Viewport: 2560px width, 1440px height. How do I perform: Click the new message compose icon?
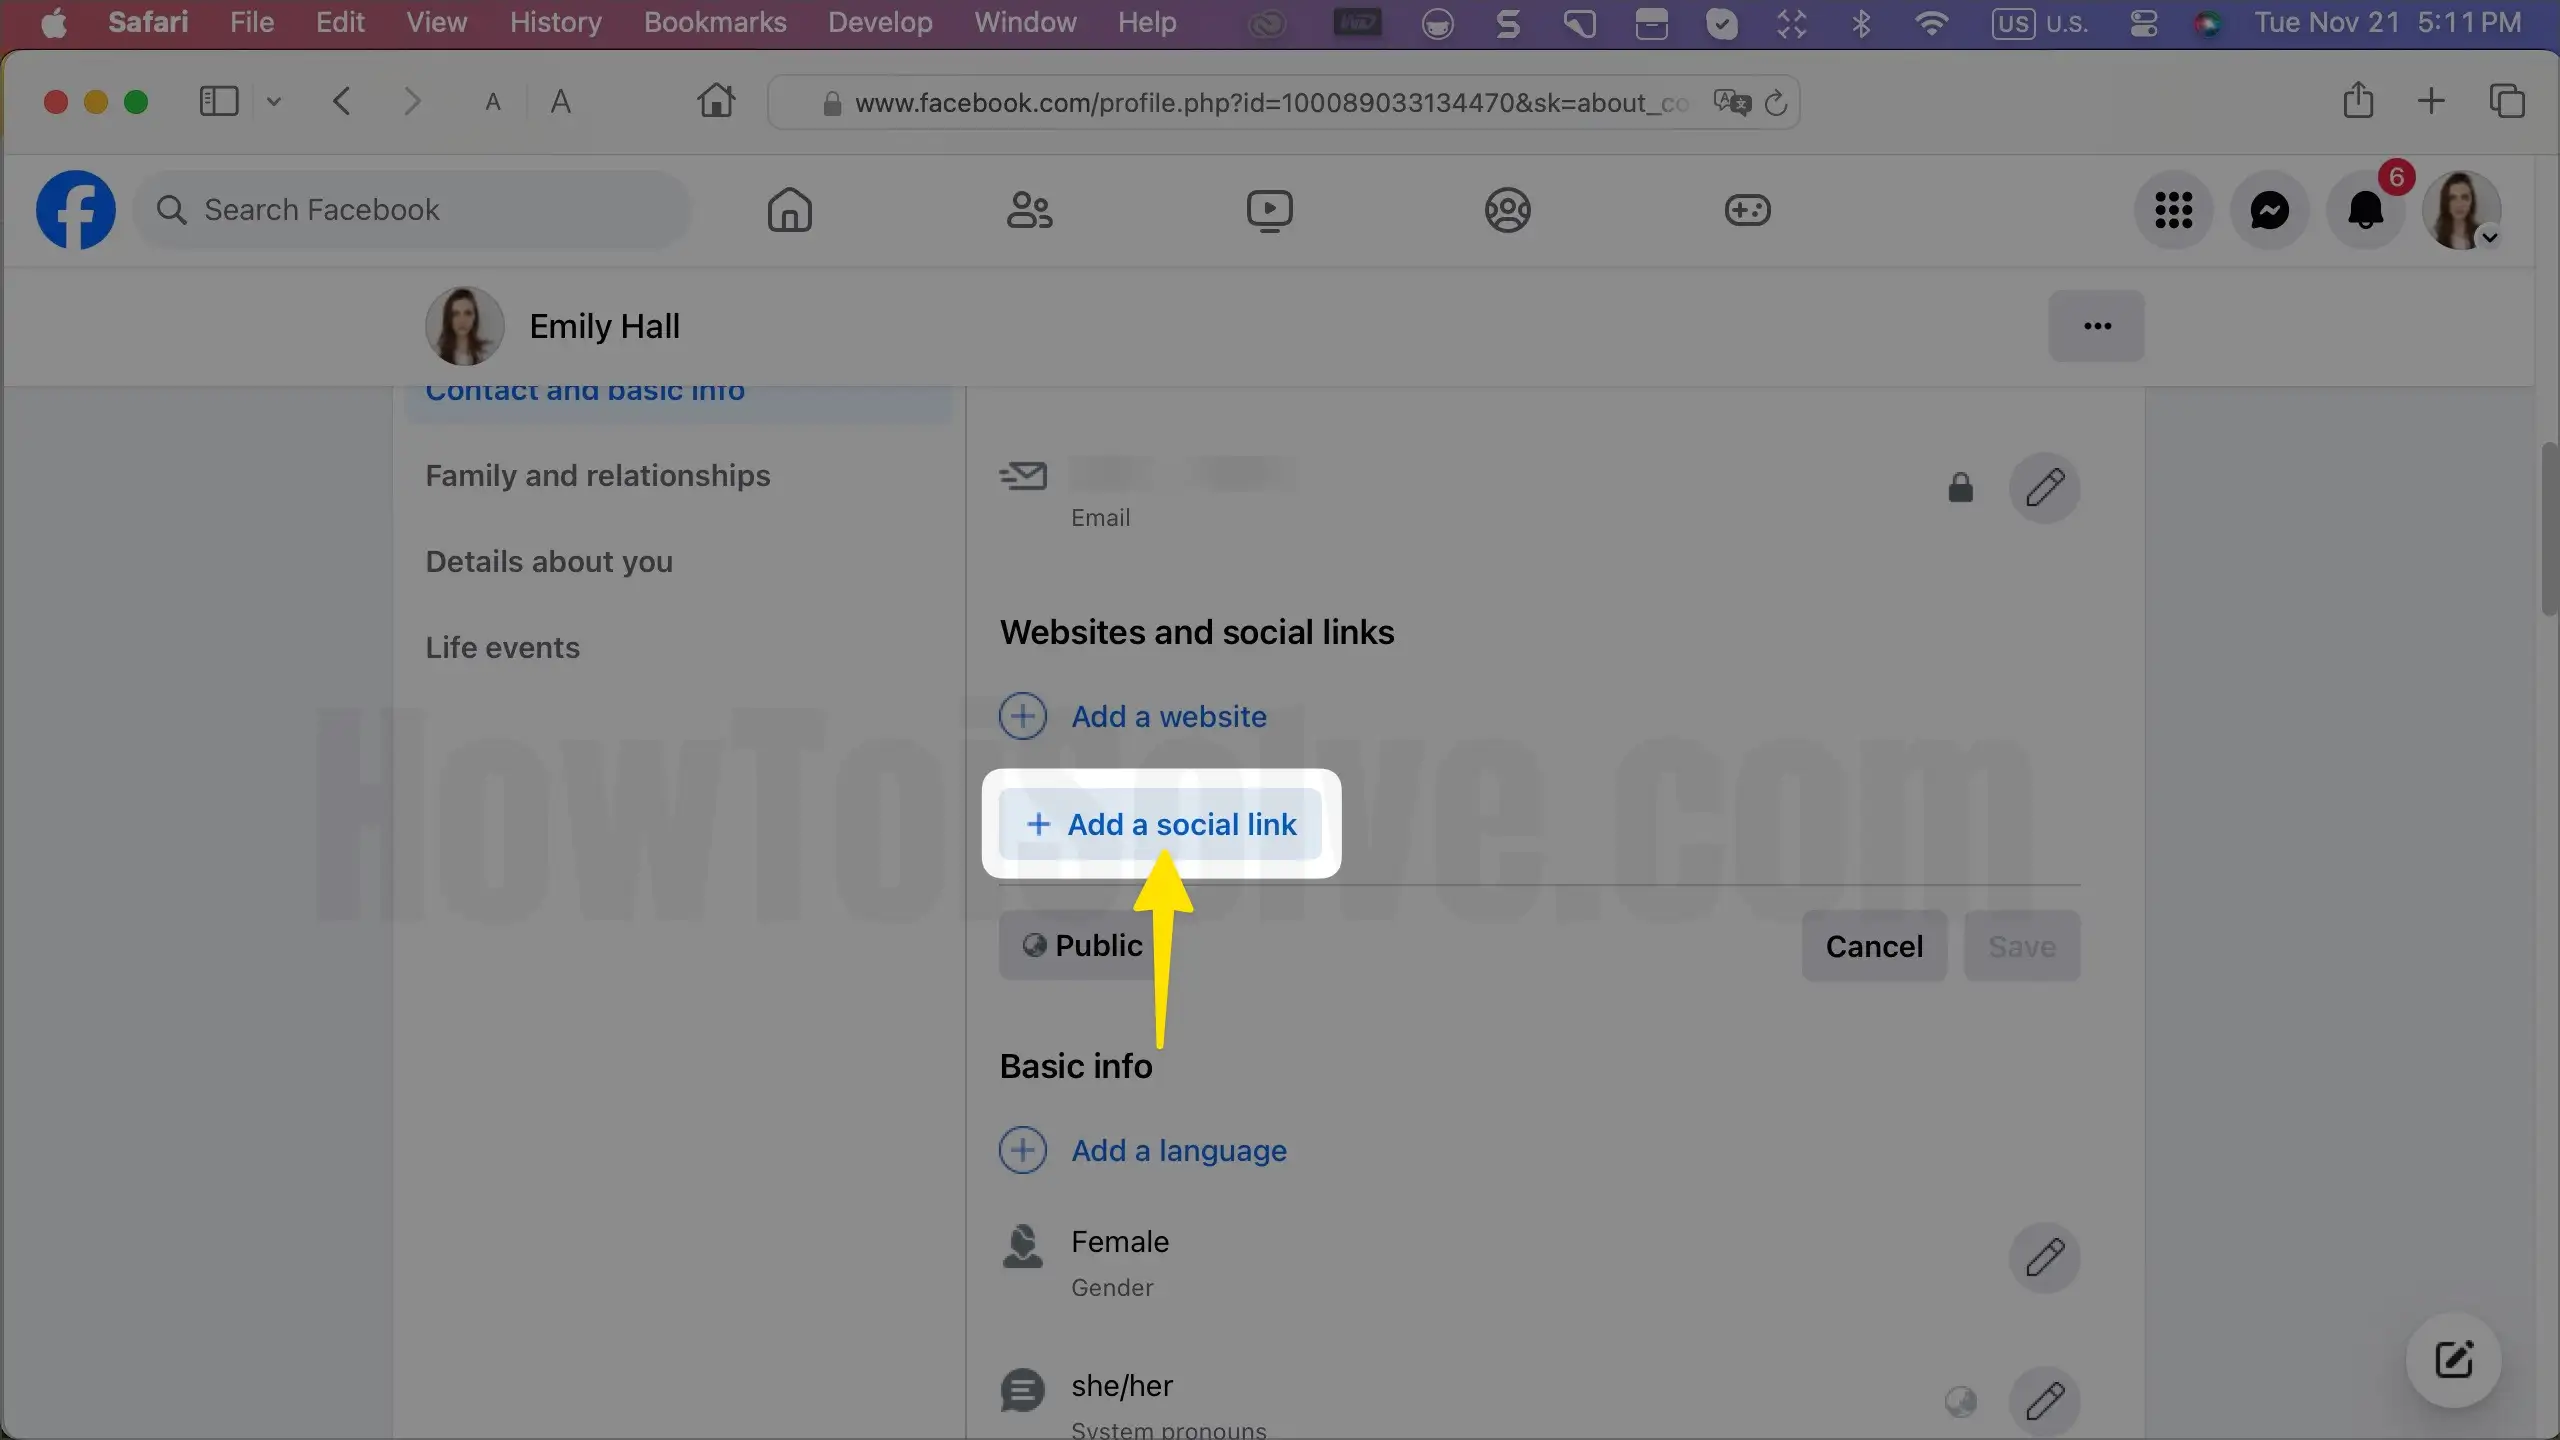pos(2453,1360)
